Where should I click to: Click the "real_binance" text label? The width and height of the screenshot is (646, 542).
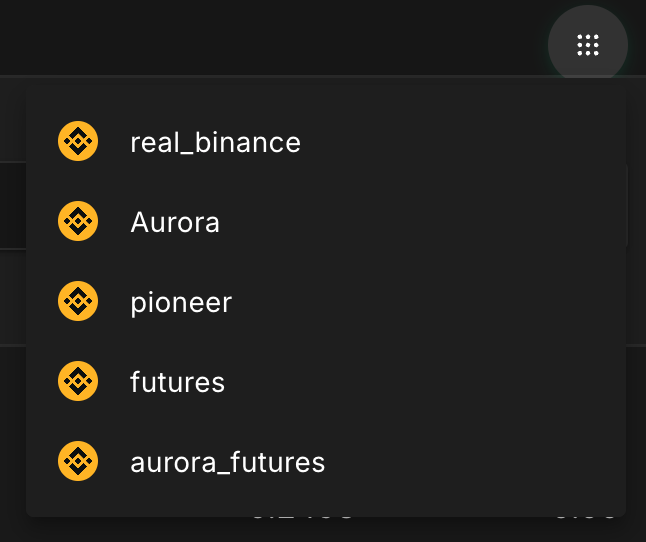click(x=215, y=142)
